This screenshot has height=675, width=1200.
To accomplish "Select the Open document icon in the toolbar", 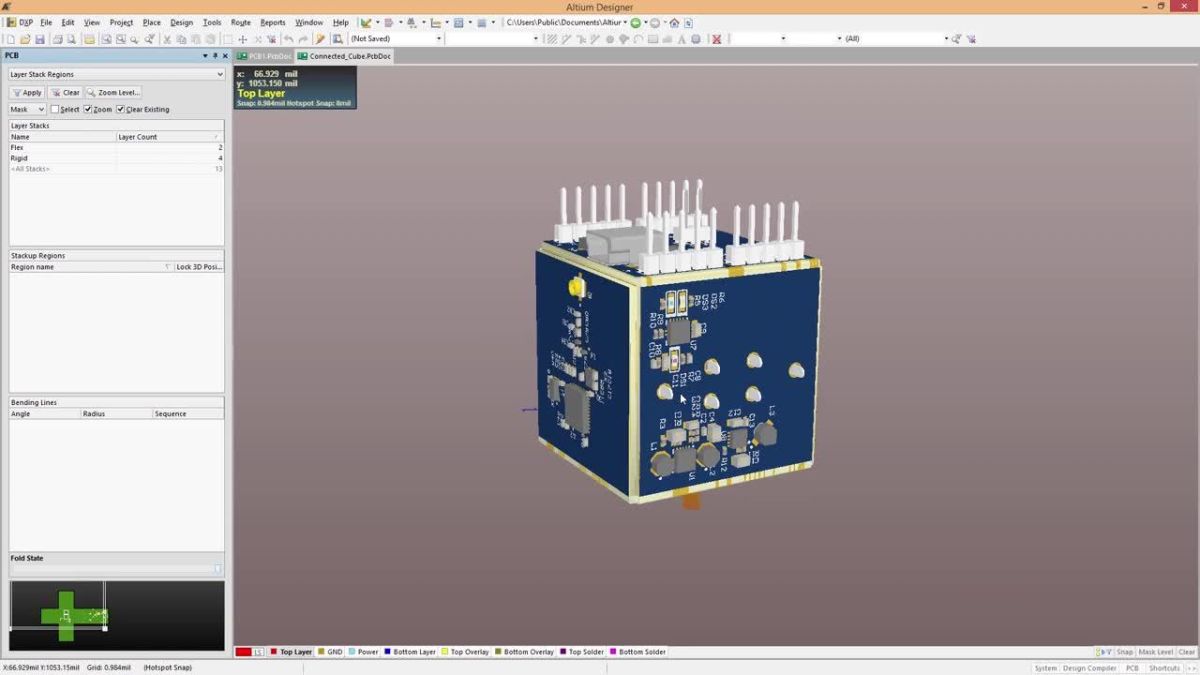I will [x=27, y=38].
